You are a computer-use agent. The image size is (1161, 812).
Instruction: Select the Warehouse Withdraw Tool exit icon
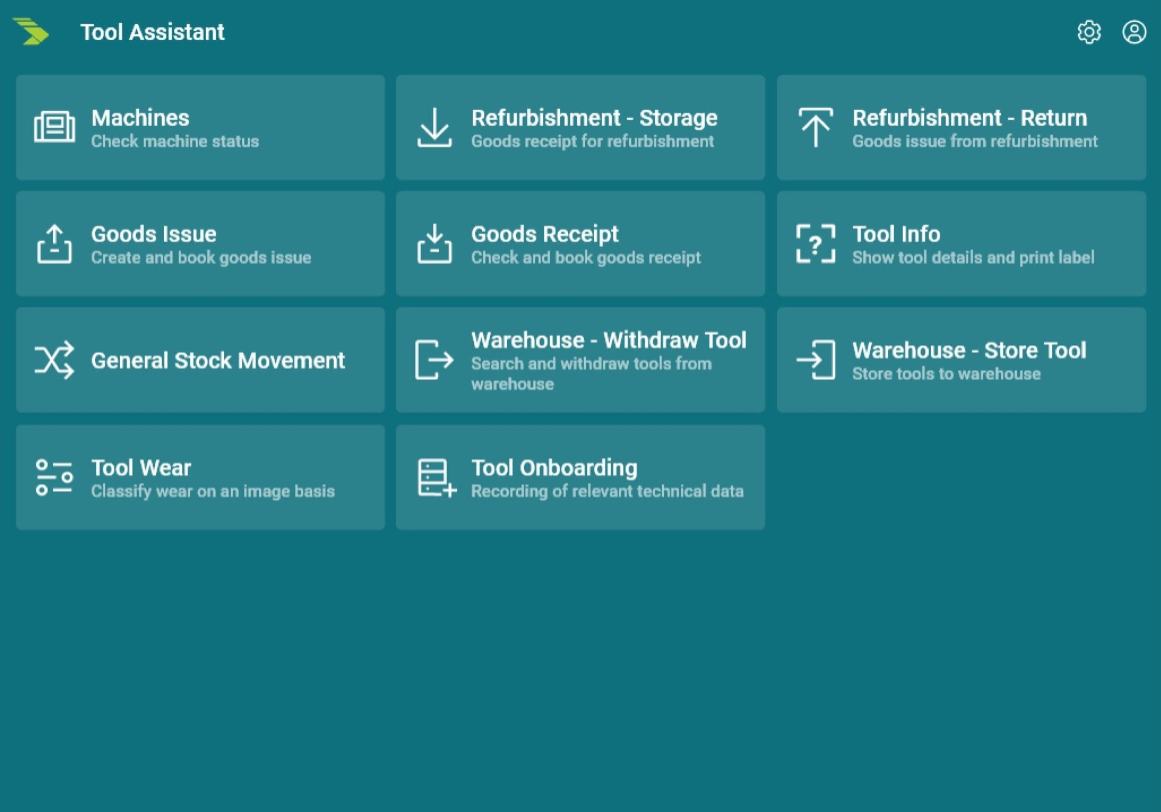coord(436,359)
